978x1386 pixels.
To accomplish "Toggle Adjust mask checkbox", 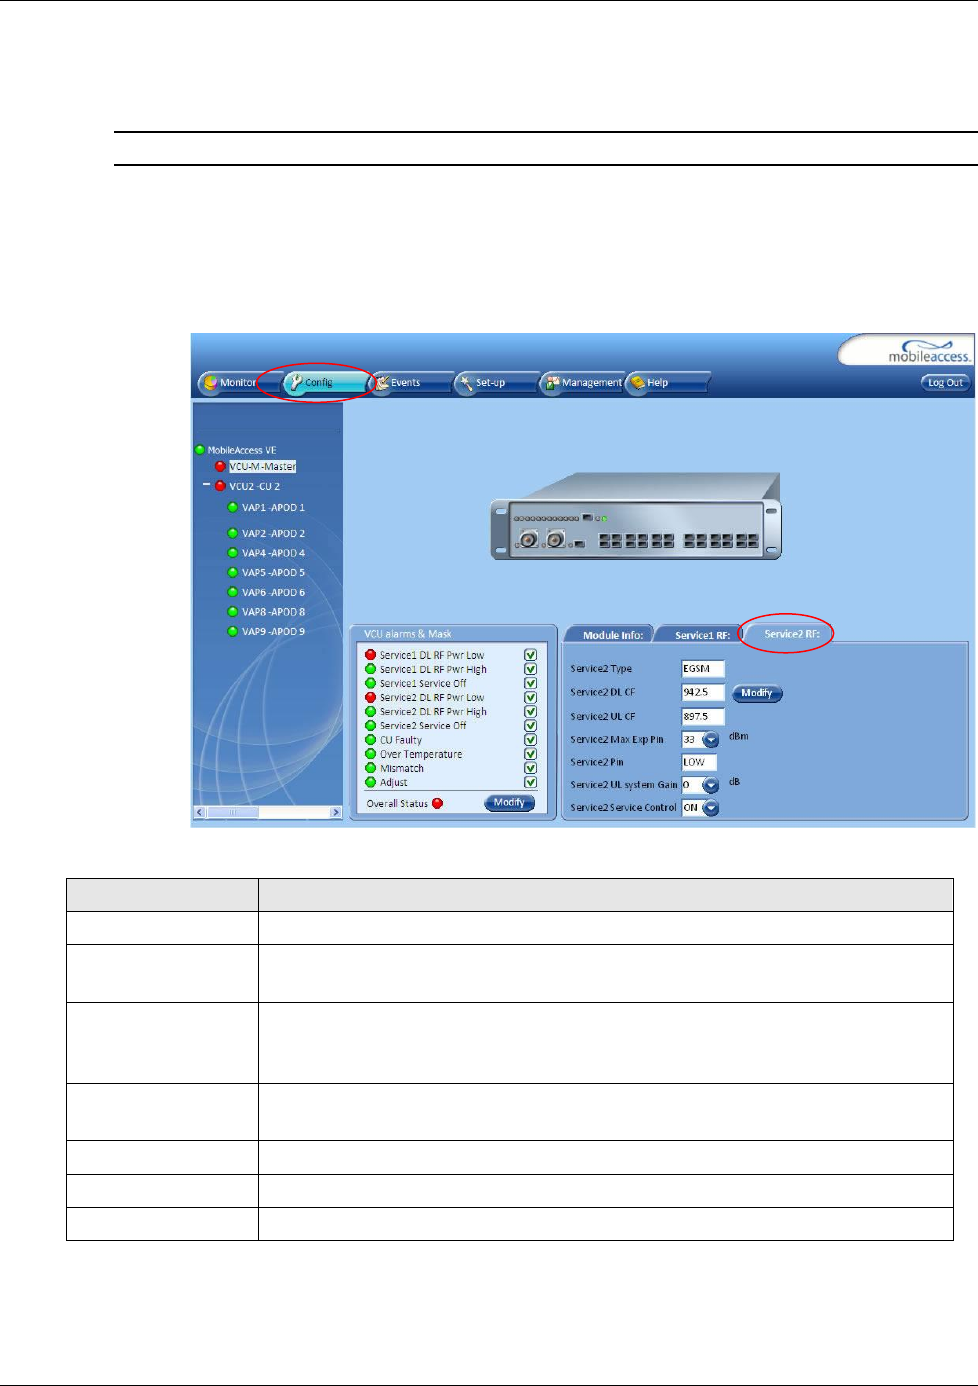I will click(531, 782).
